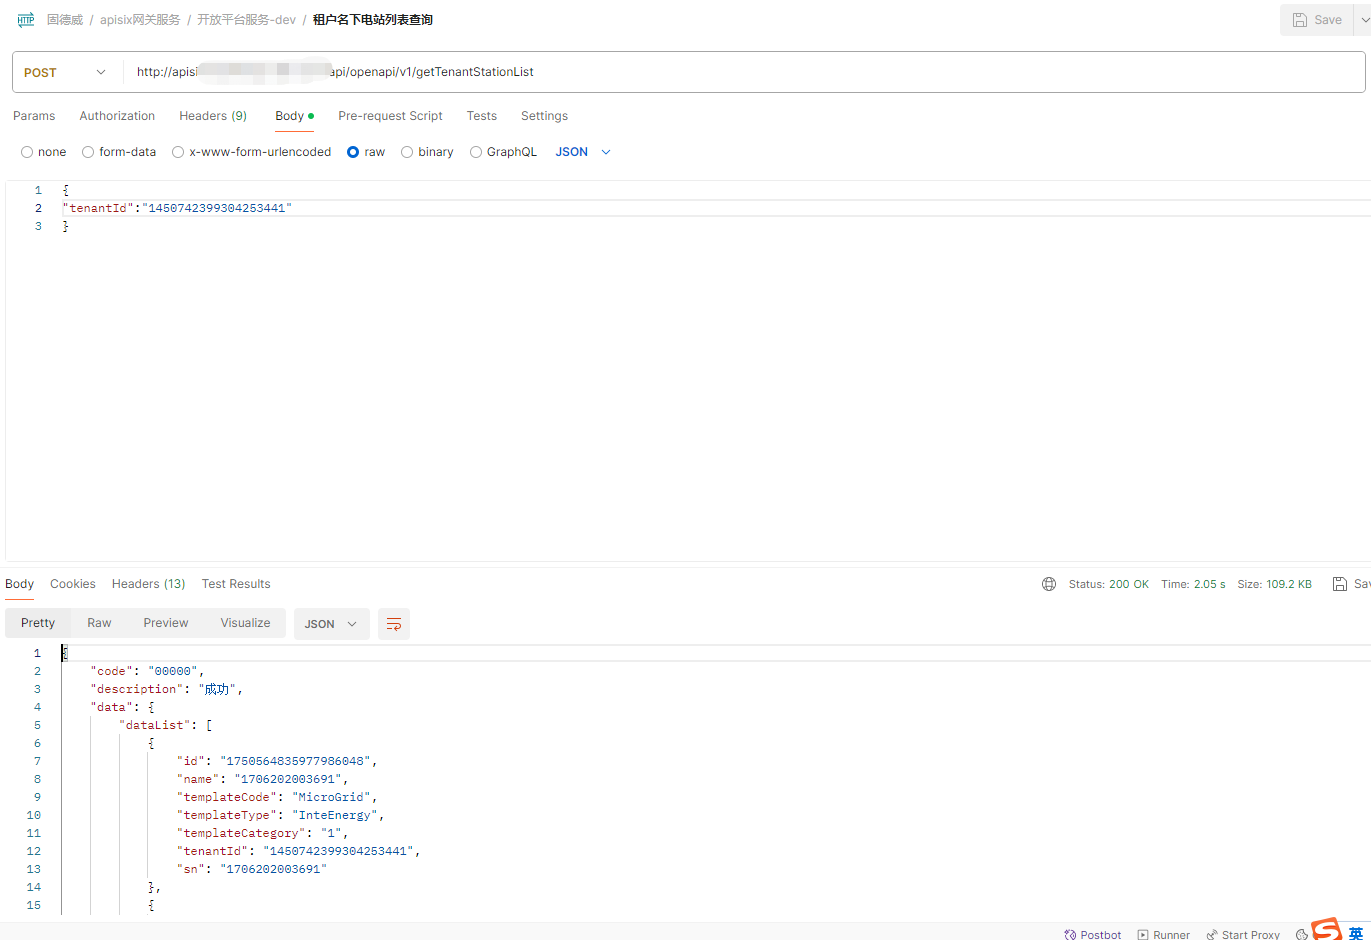Click the globe network information icon
Viewport: 1371px width, 940px height.
1049,584
